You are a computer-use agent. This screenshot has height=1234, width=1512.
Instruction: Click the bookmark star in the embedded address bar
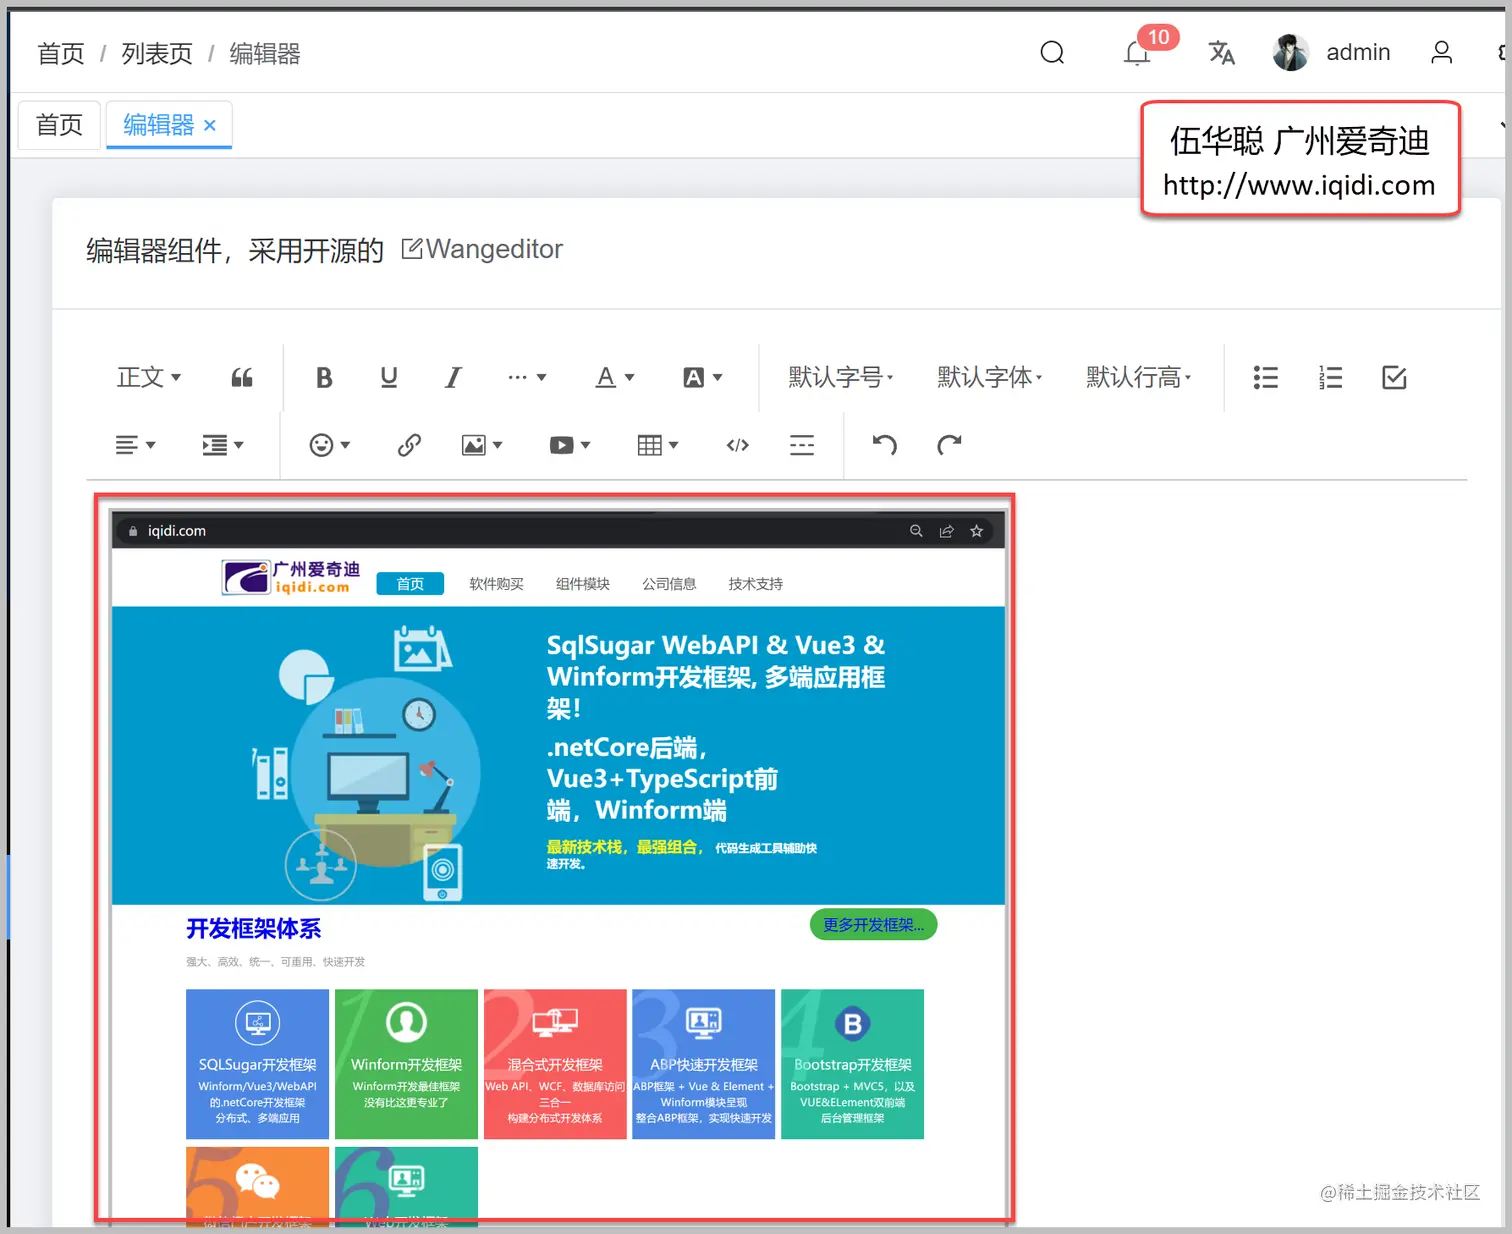[977, 531]
